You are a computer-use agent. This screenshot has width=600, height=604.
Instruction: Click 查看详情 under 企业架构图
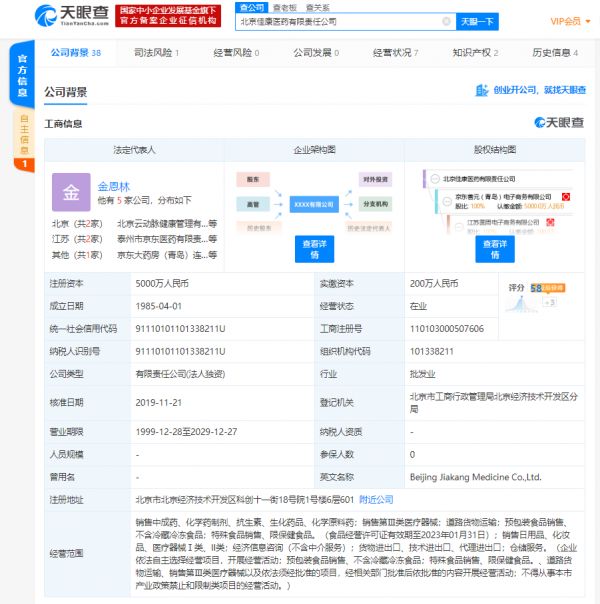(x=314, y=249)
